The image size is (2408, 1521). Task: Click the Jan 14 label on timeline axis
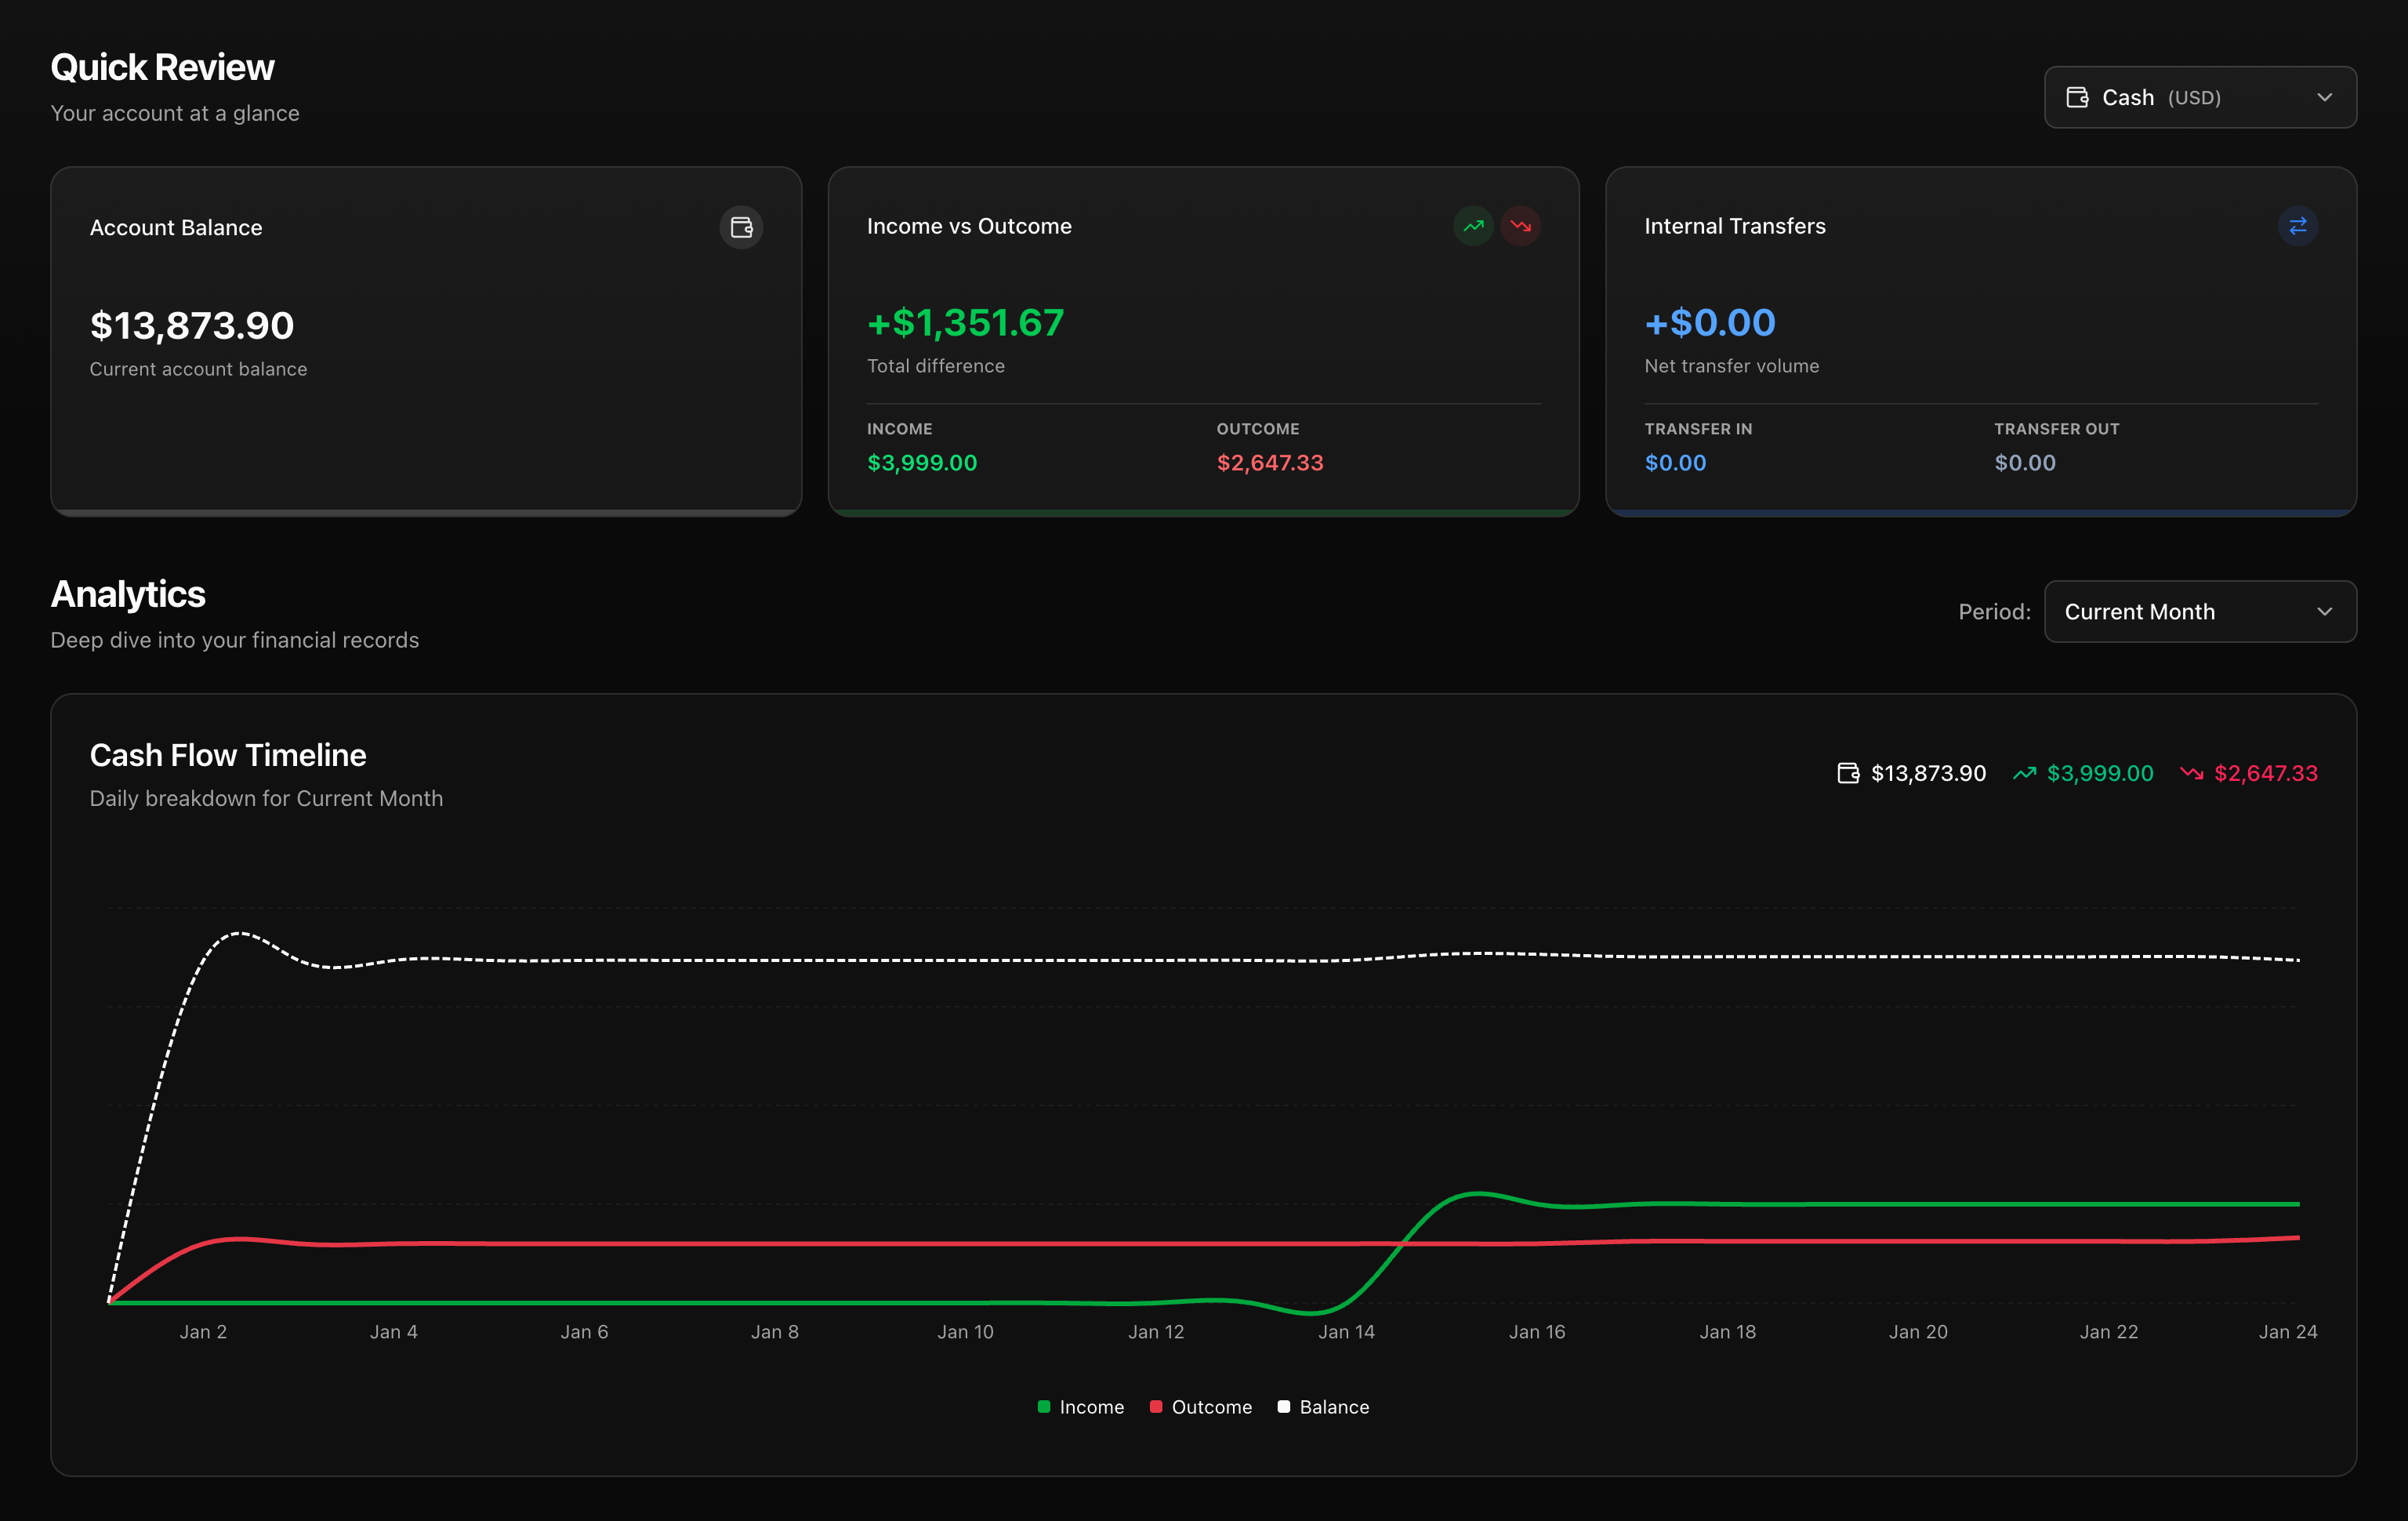(1347, 1331)
